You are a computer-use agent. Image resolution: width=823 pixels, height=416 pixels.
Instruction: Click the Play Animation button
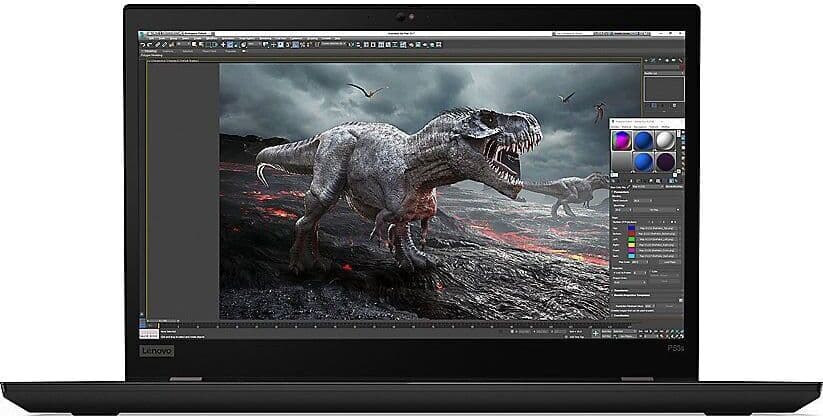point(651,332)
